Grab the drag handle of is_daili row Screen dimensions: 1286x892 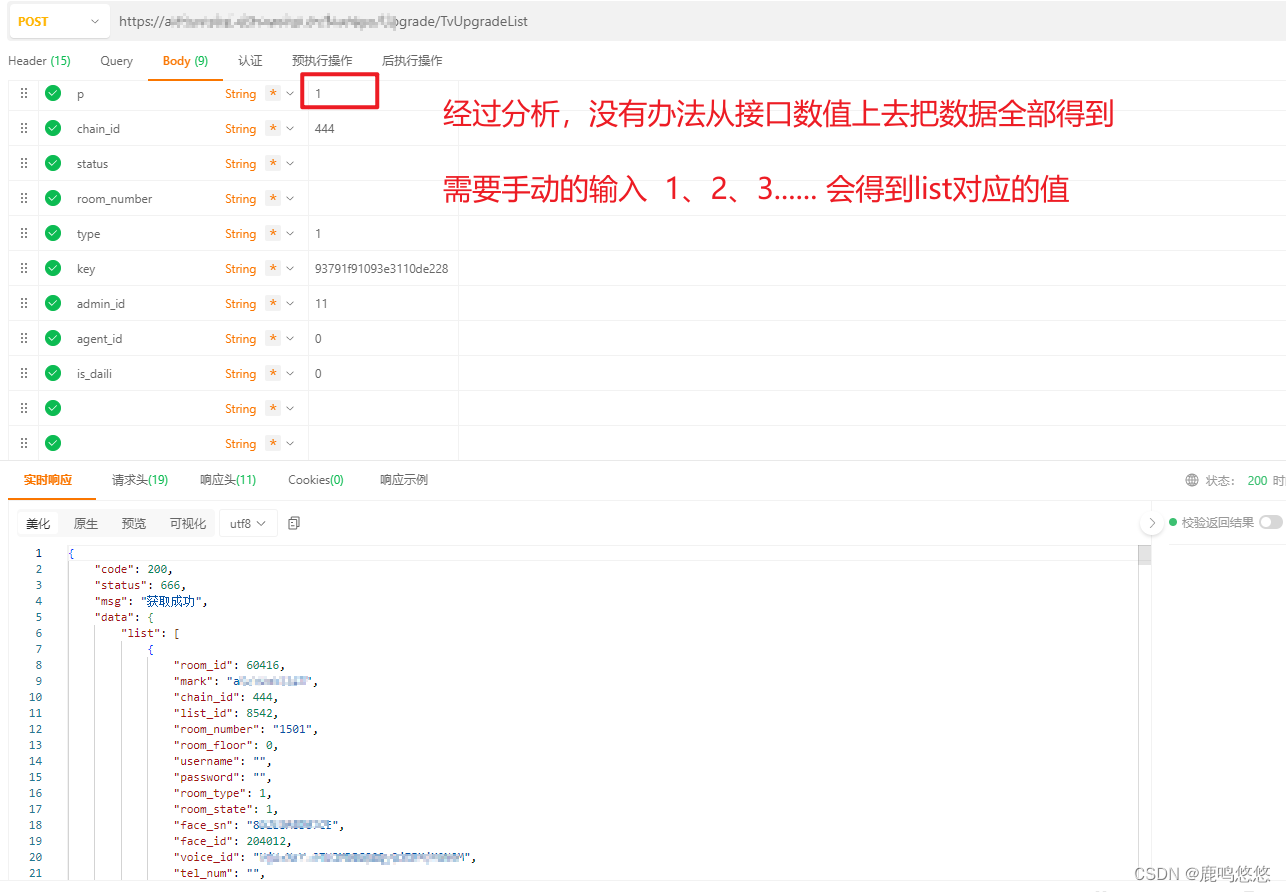24,373
